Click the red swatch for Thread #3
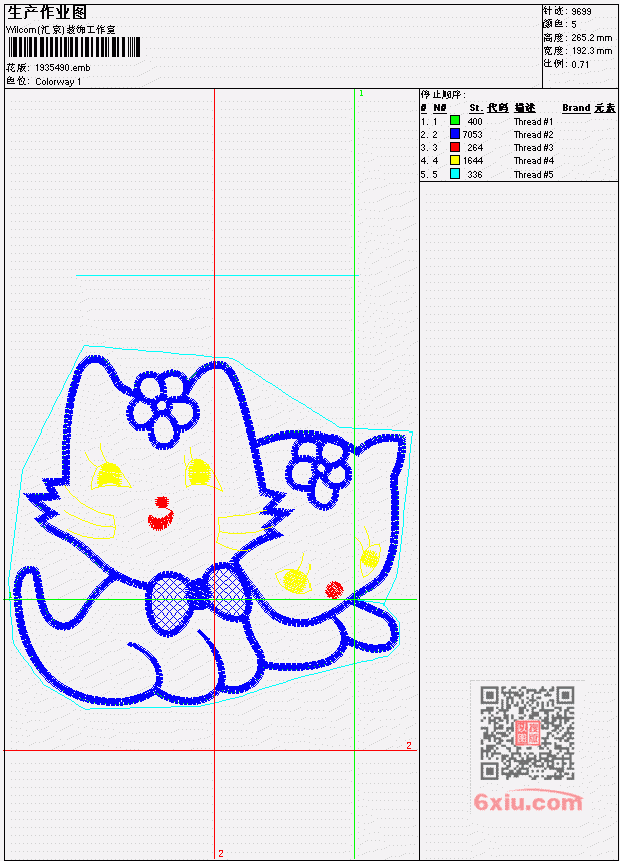The height and width of the screenshot is (861, 620). 455,147
